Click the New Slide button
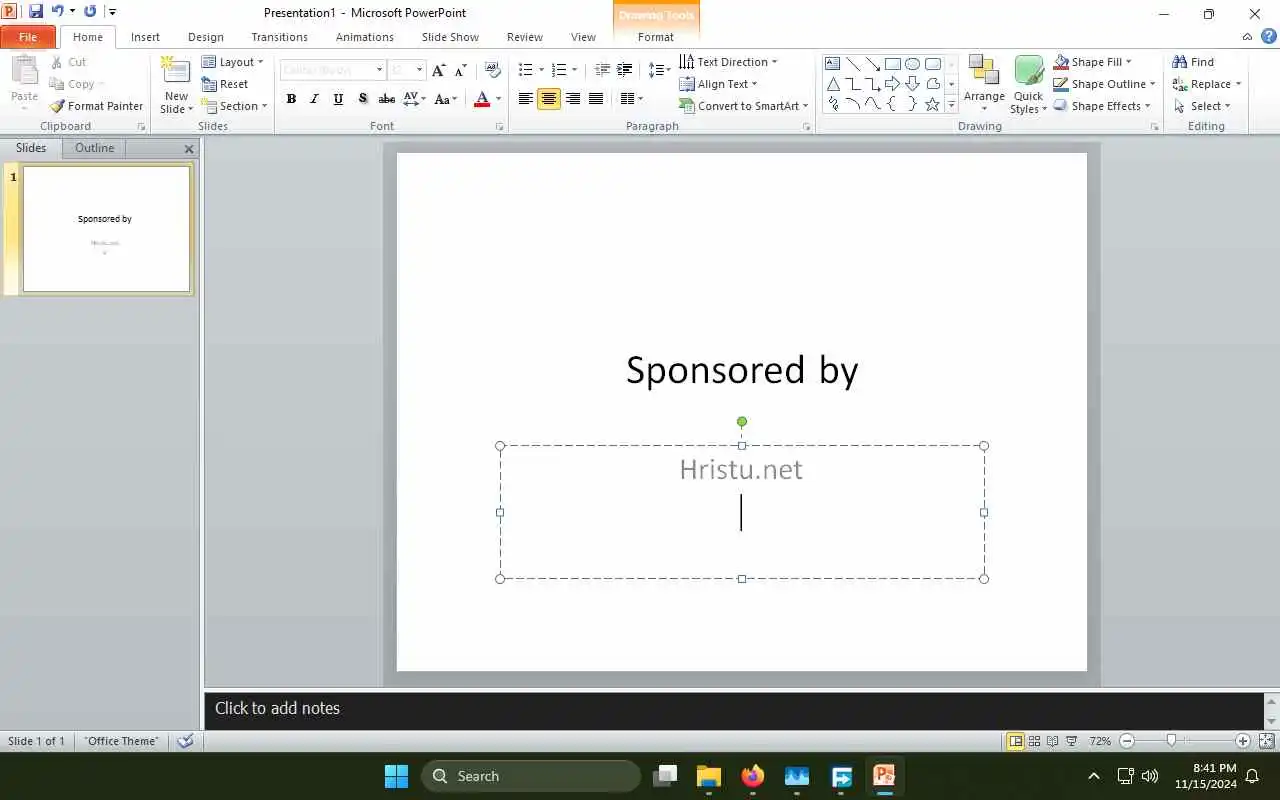 coord(177,85)
